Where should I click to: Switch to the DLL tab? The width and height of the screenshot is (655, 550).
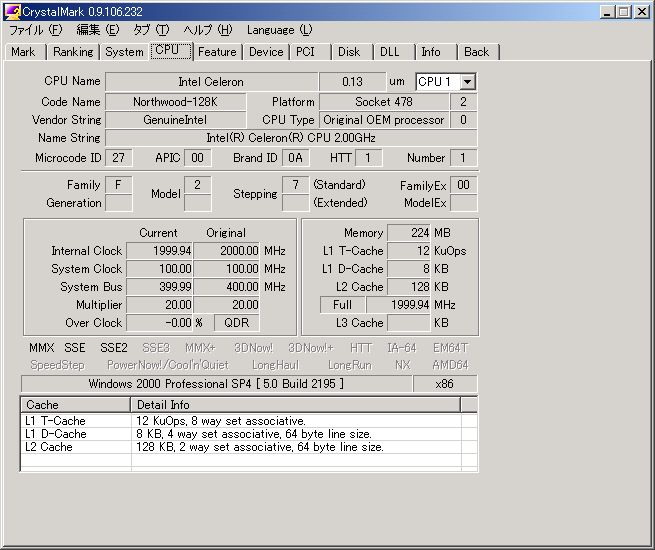pyautogui.click(x=394, y=52)
